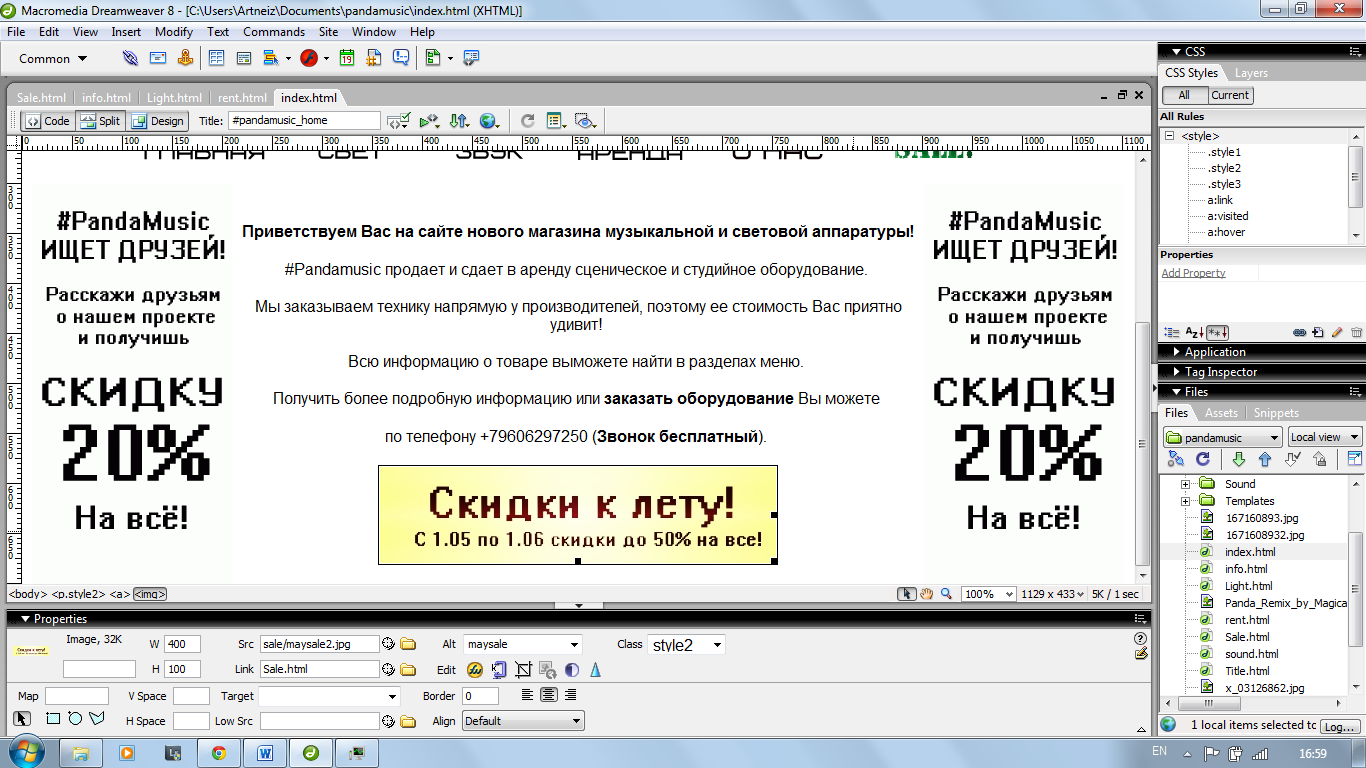1366x768 pixels.
Task: Click the Log button in Files panel
Action: tap(1341, 726)
